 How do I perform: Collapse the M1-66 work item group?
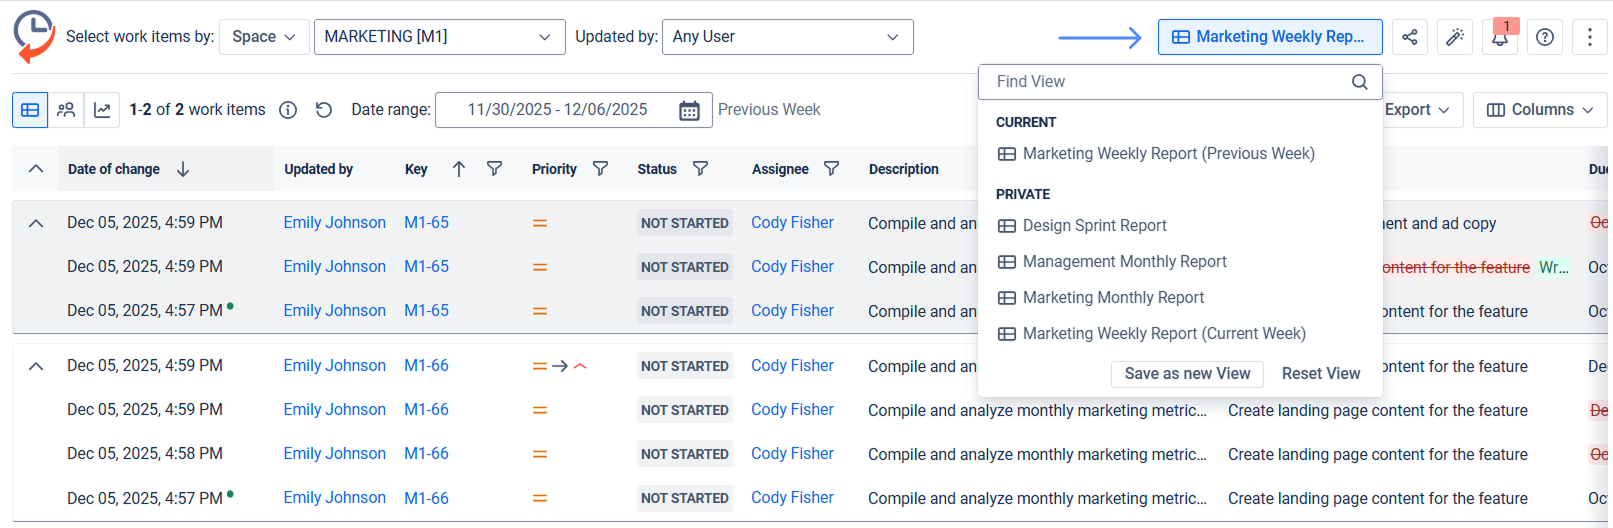[36, 366]
